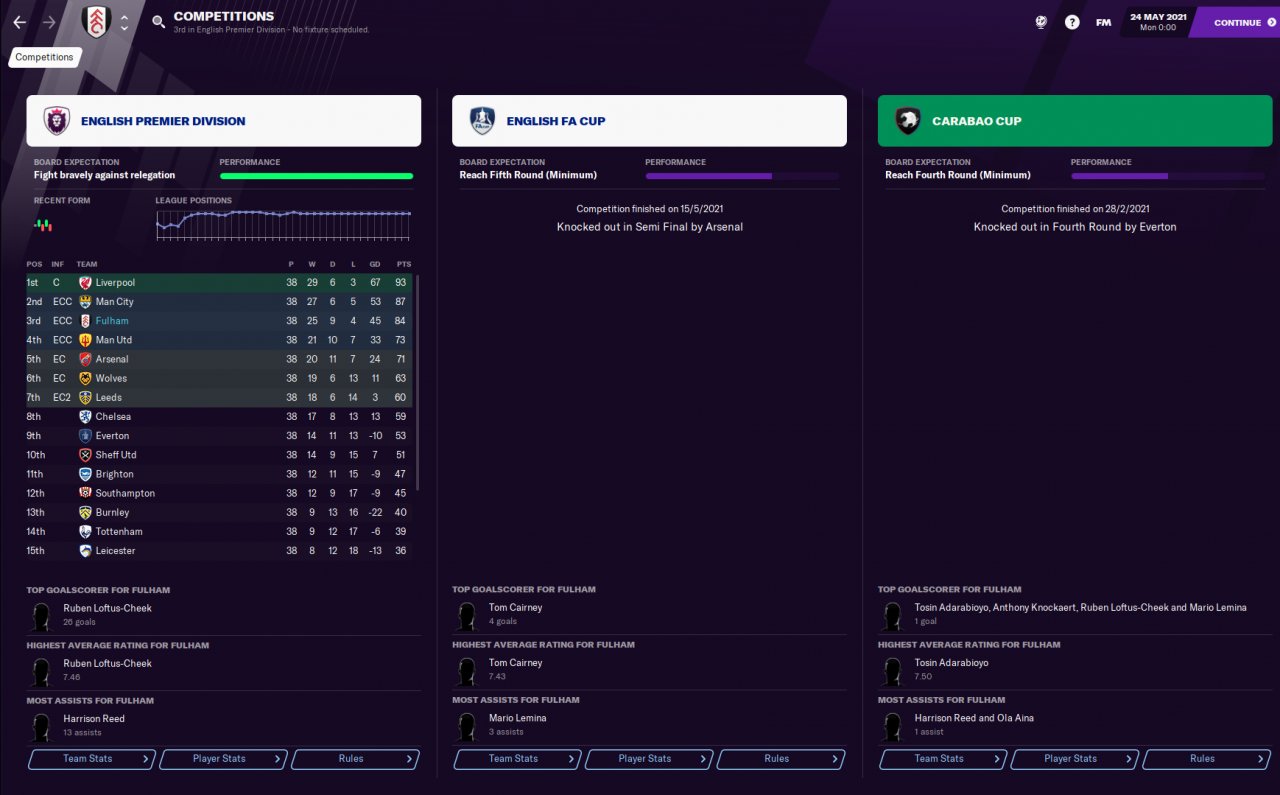Open Premier Division Player Stats
The image size is (1280, 795).
coord(224,759)
